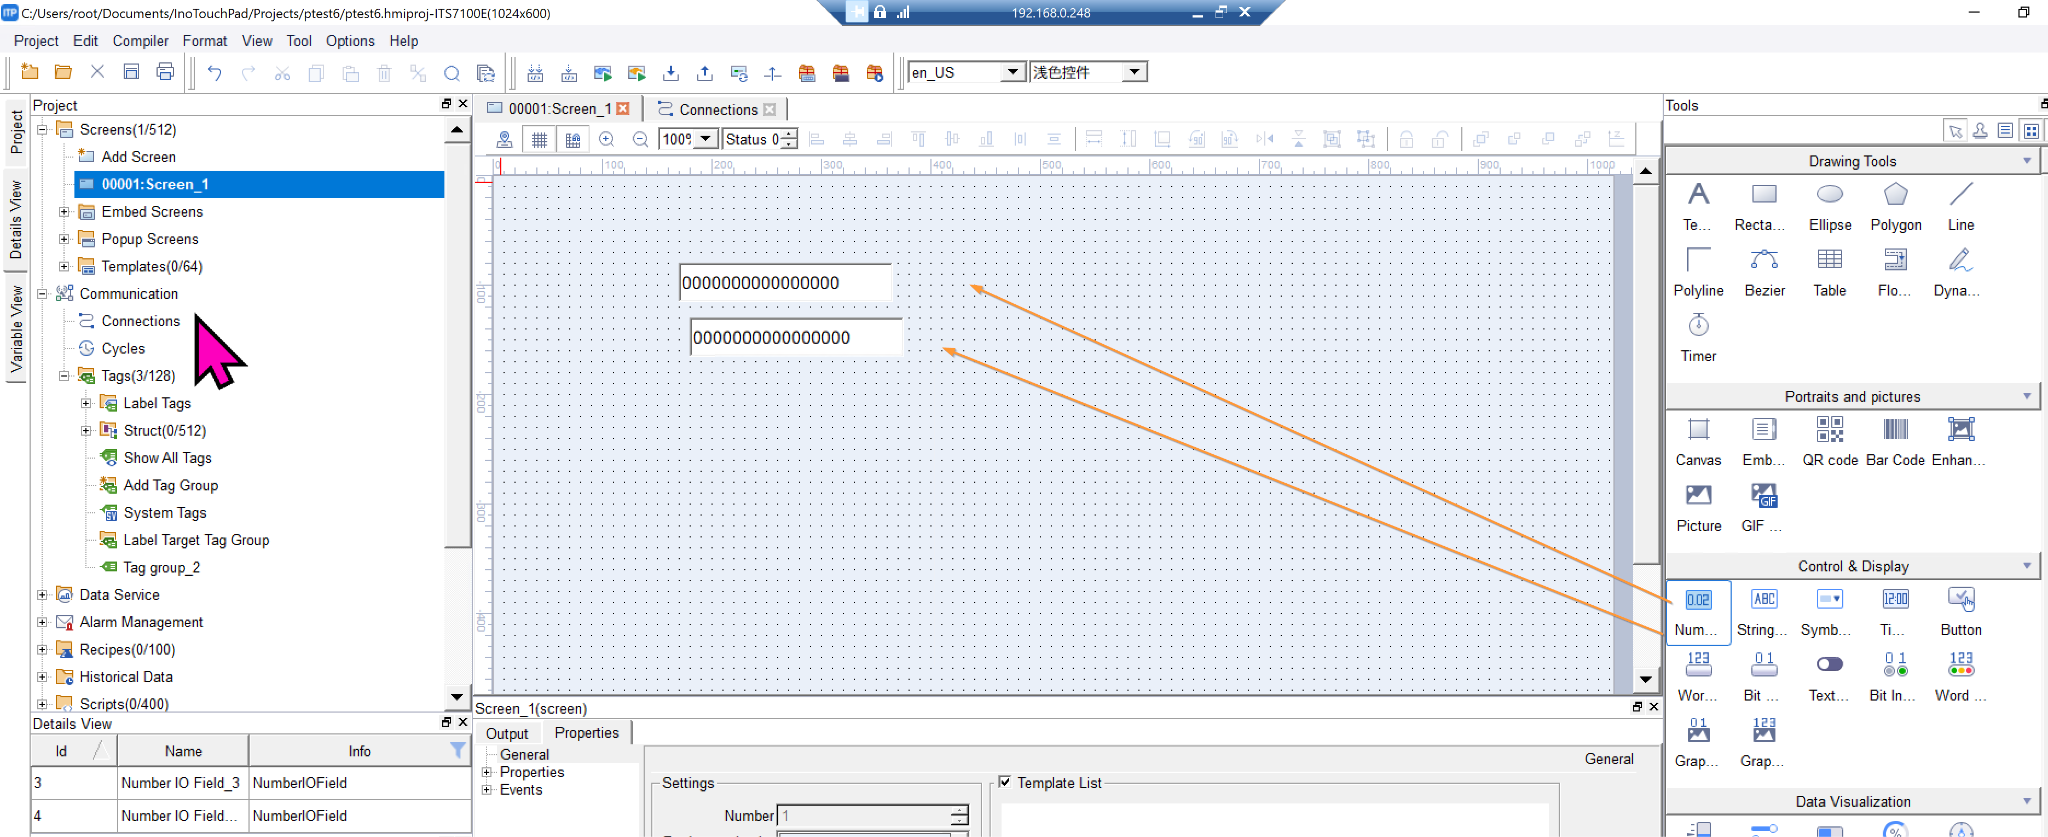Collapse the Drawing Tools section
The height and width of the screenshot is (837, 2048).
2027,161
